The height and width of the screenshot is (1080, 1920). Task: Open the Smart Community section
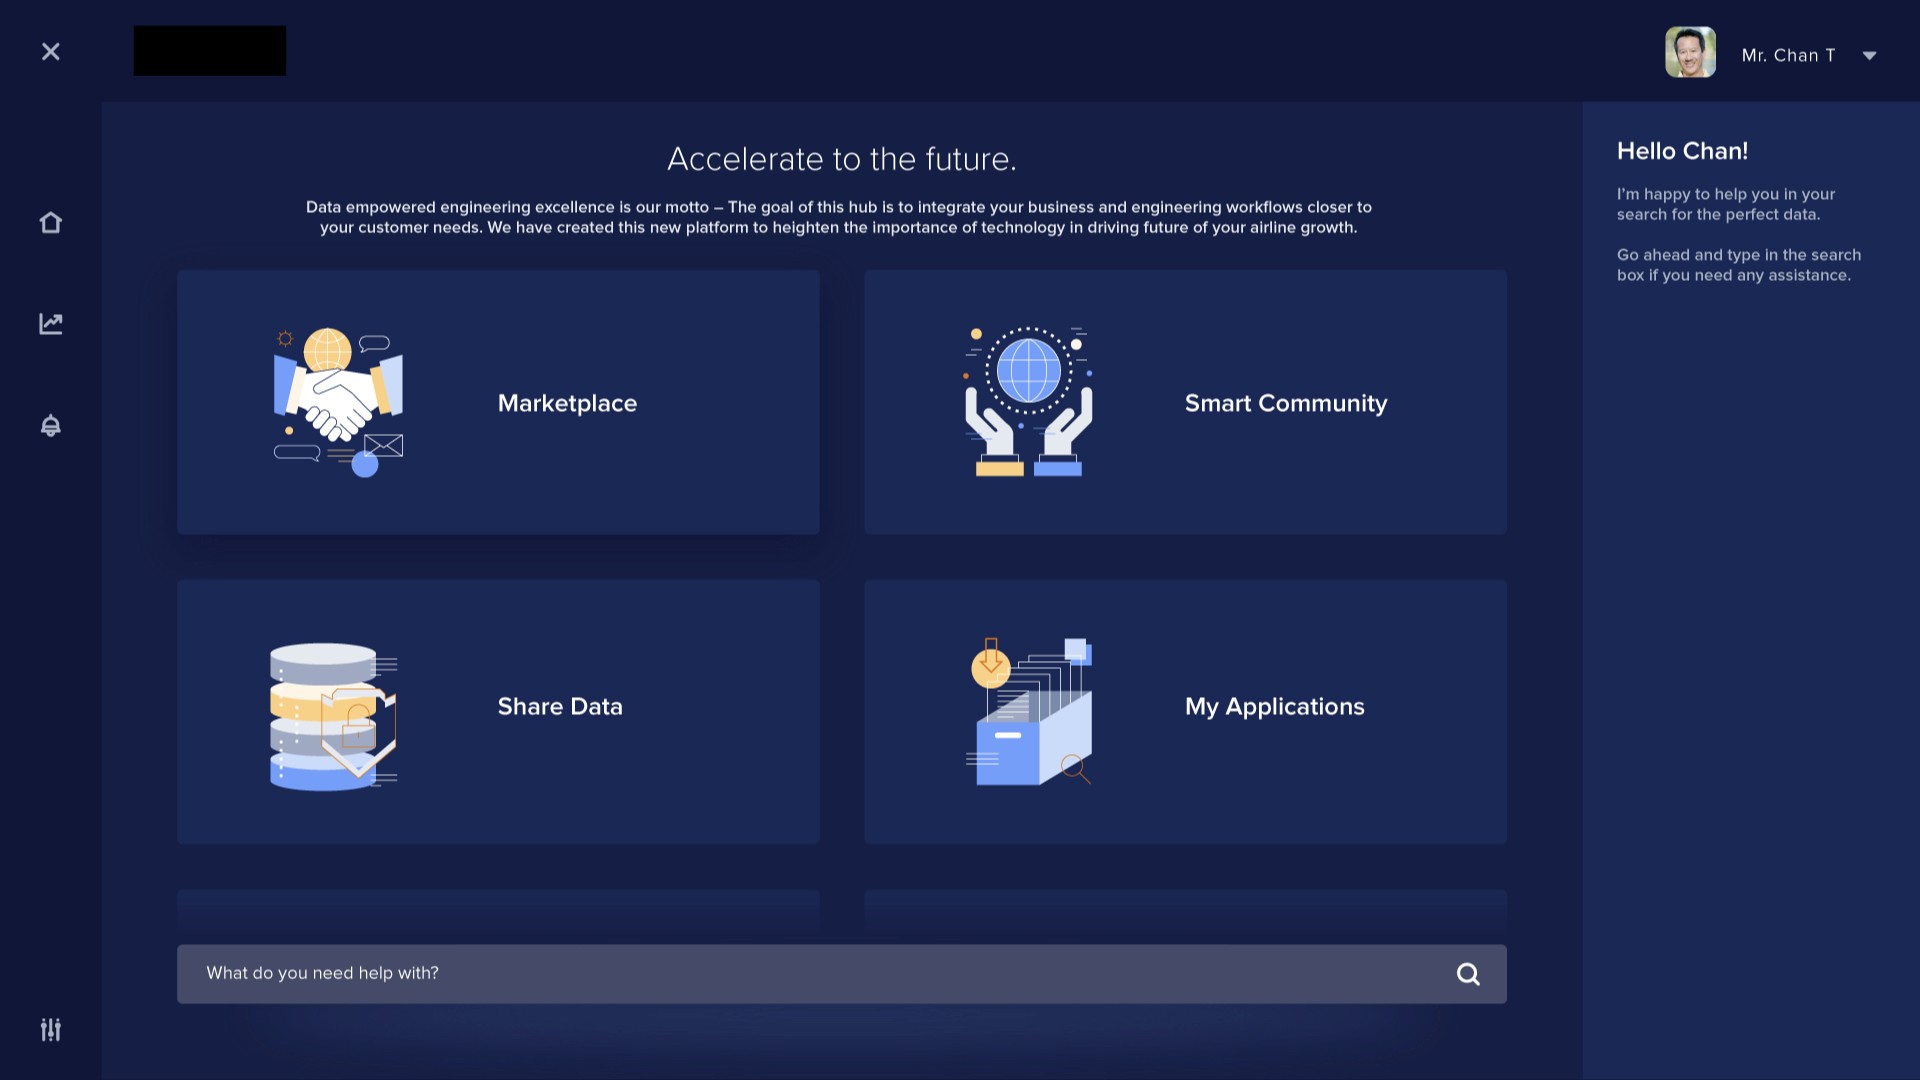[1286, 403]
